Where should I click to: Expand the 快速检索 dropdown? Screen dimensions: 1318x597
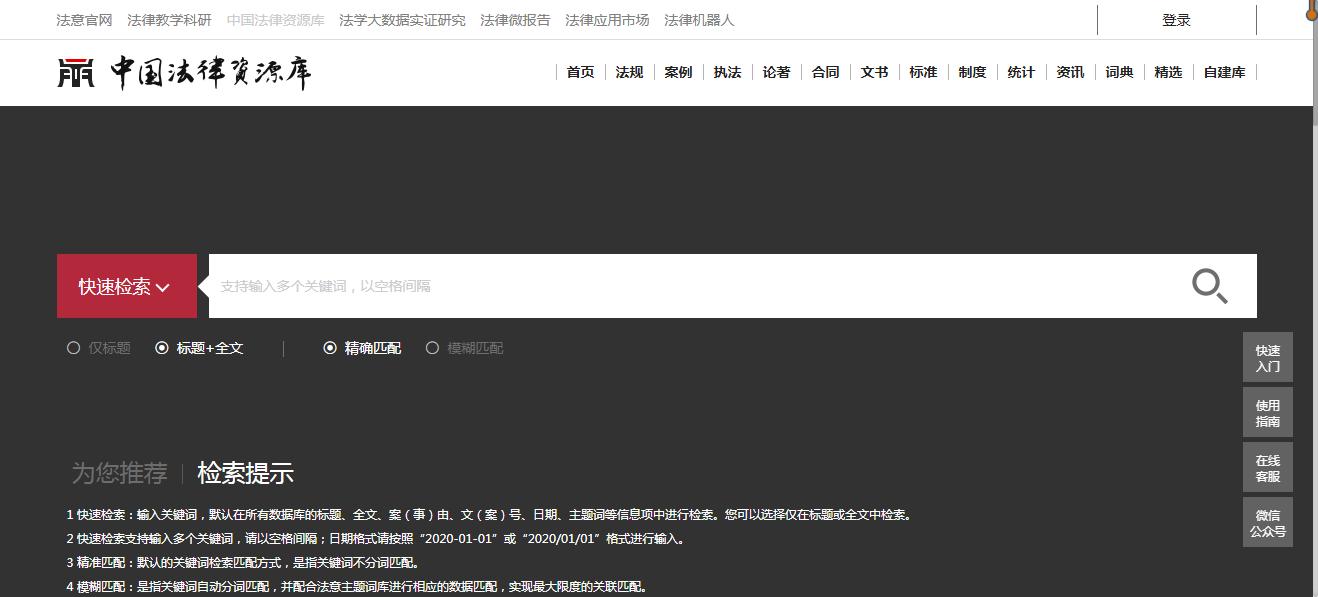(x=127, y=286)
